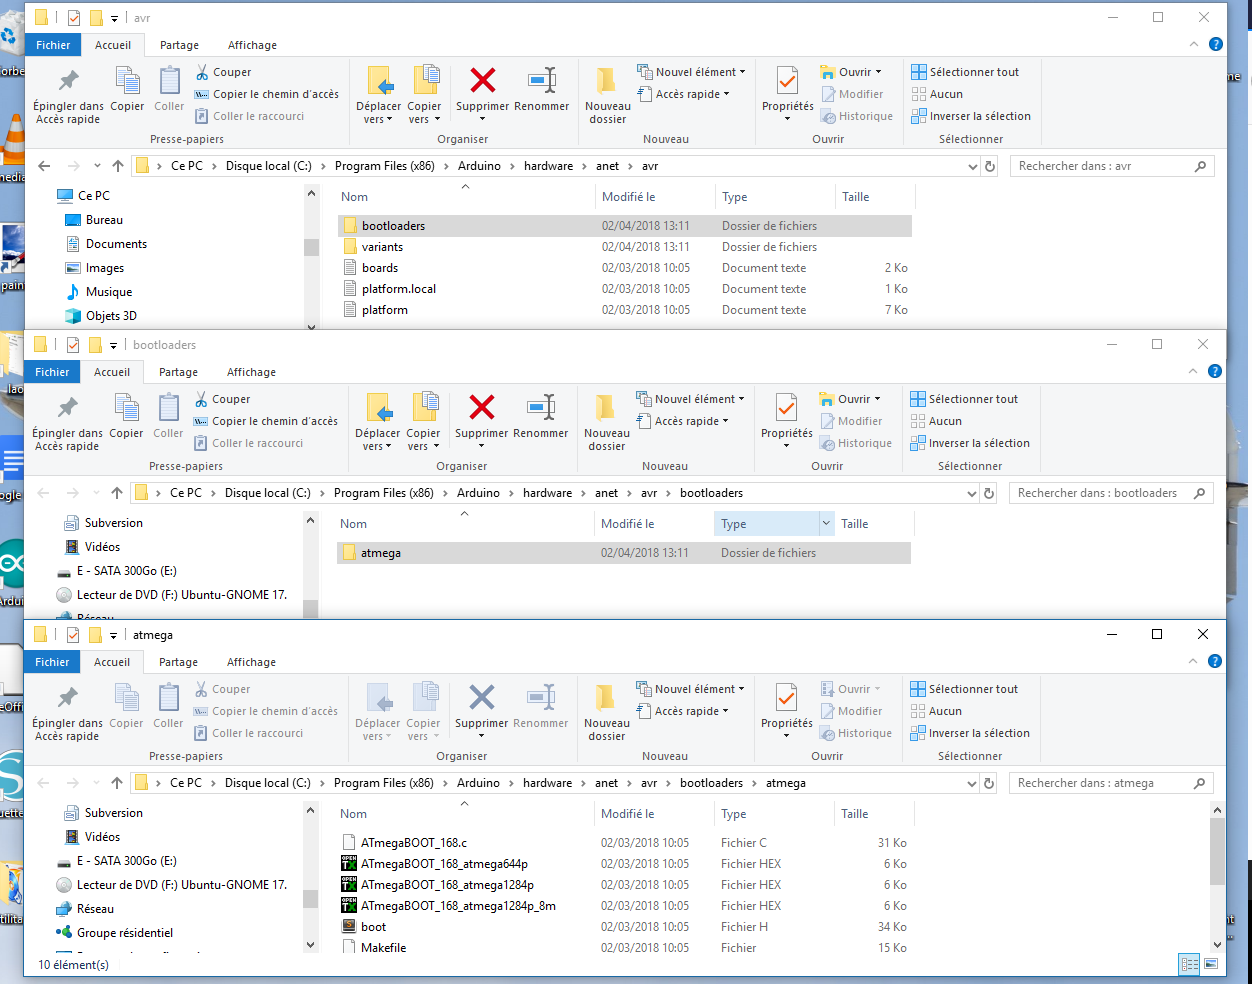Select atmega folder in bootloaders window

[x=624, y=553]
